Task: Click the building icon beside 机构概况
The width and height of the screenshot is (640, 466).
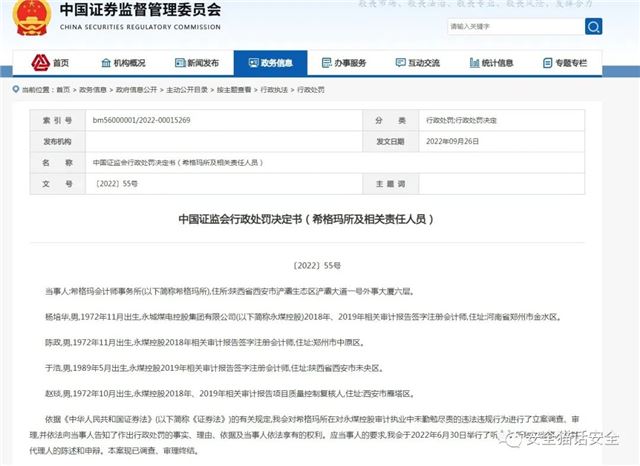Action: (x=106, y=63)
